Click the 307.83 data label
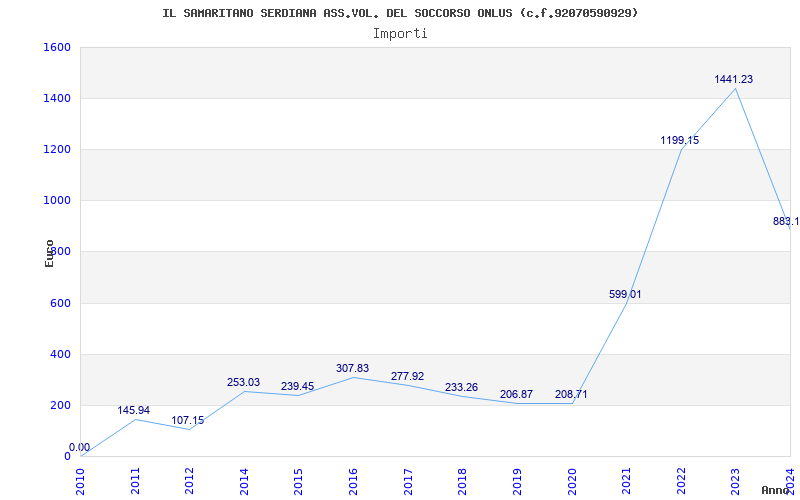Viewport: 800px width, 500px height. tap(353, 368)
